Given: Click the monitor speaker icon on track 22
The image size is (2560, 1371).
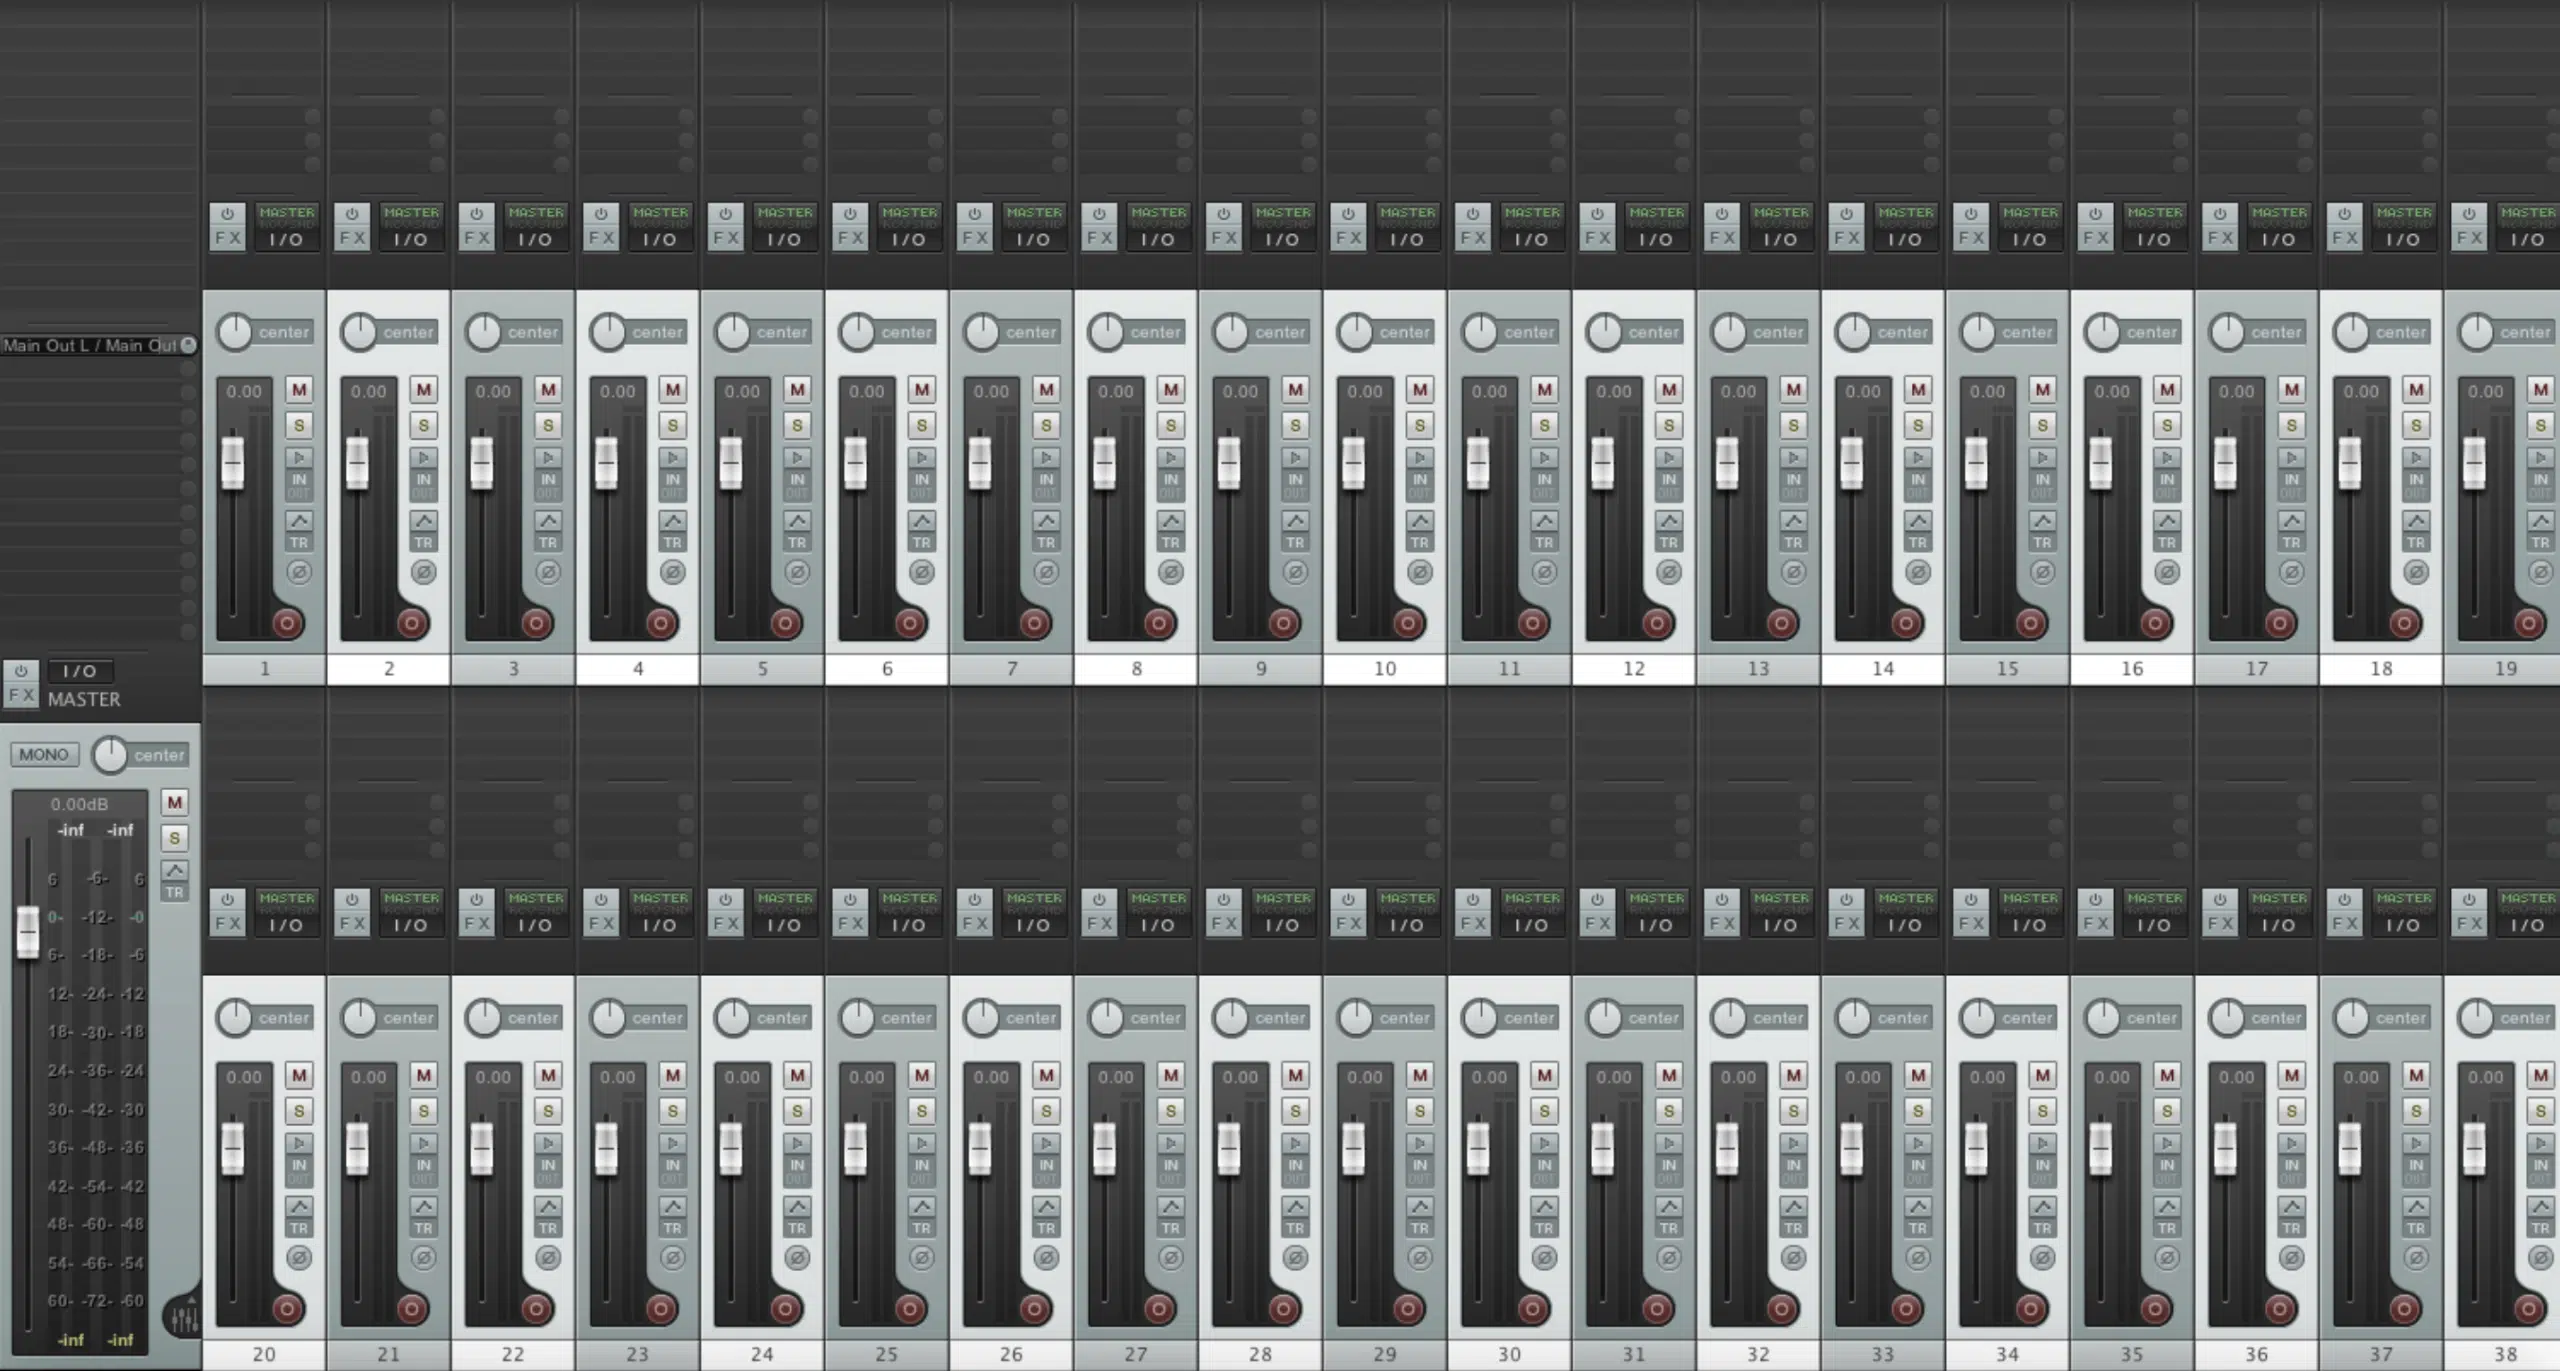Looking at the screenshot, I should (548, 1143).
